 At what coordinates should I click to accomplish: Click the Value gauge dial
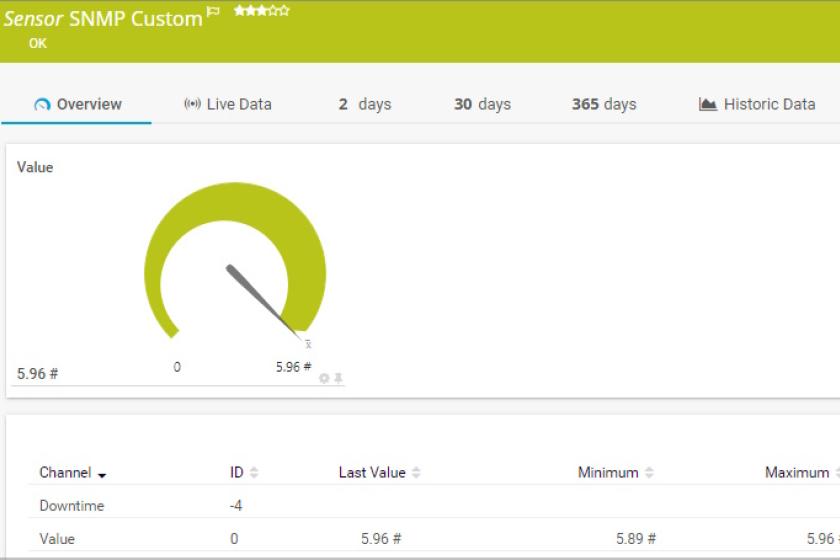point(235,261)
